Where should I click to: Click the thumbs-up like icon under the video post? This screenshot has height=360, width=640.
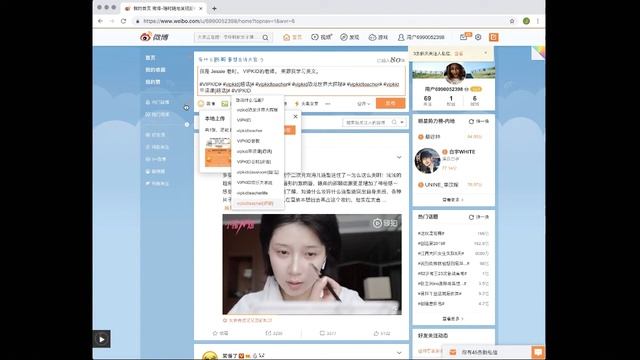(x=376, y=333)
